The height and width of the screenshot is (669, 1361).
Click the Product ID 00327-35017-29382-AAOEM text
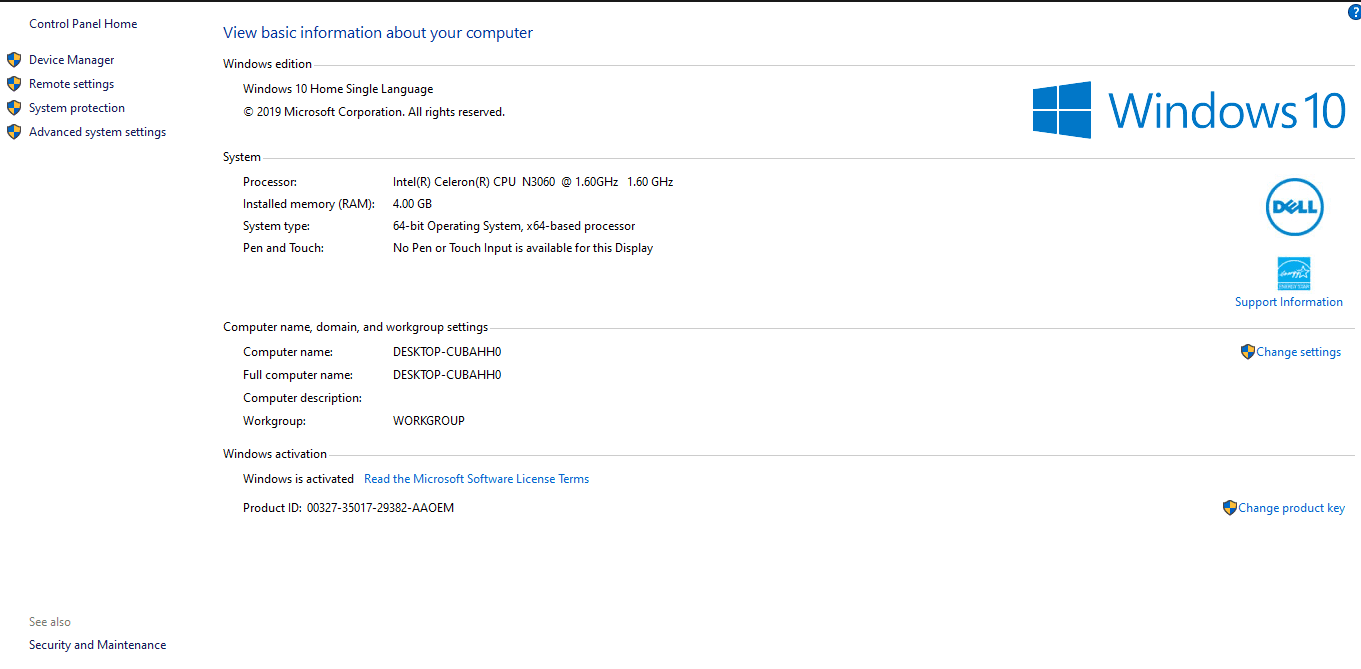[x=348, y=508]
